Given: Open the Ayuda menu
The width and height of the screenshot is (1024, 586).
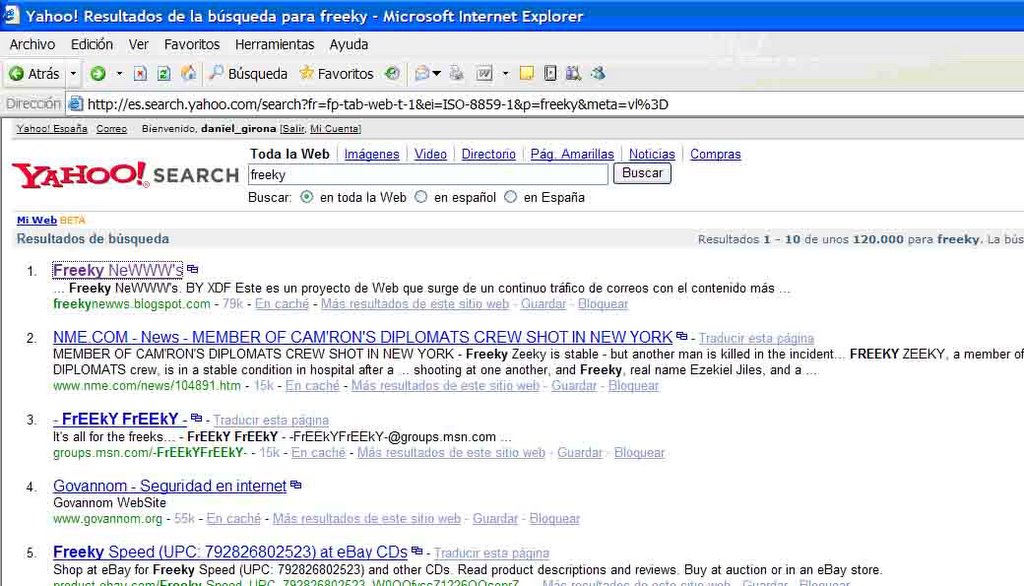Looking at the screenshot, I should pyautogui.click(x=349, y=44).
